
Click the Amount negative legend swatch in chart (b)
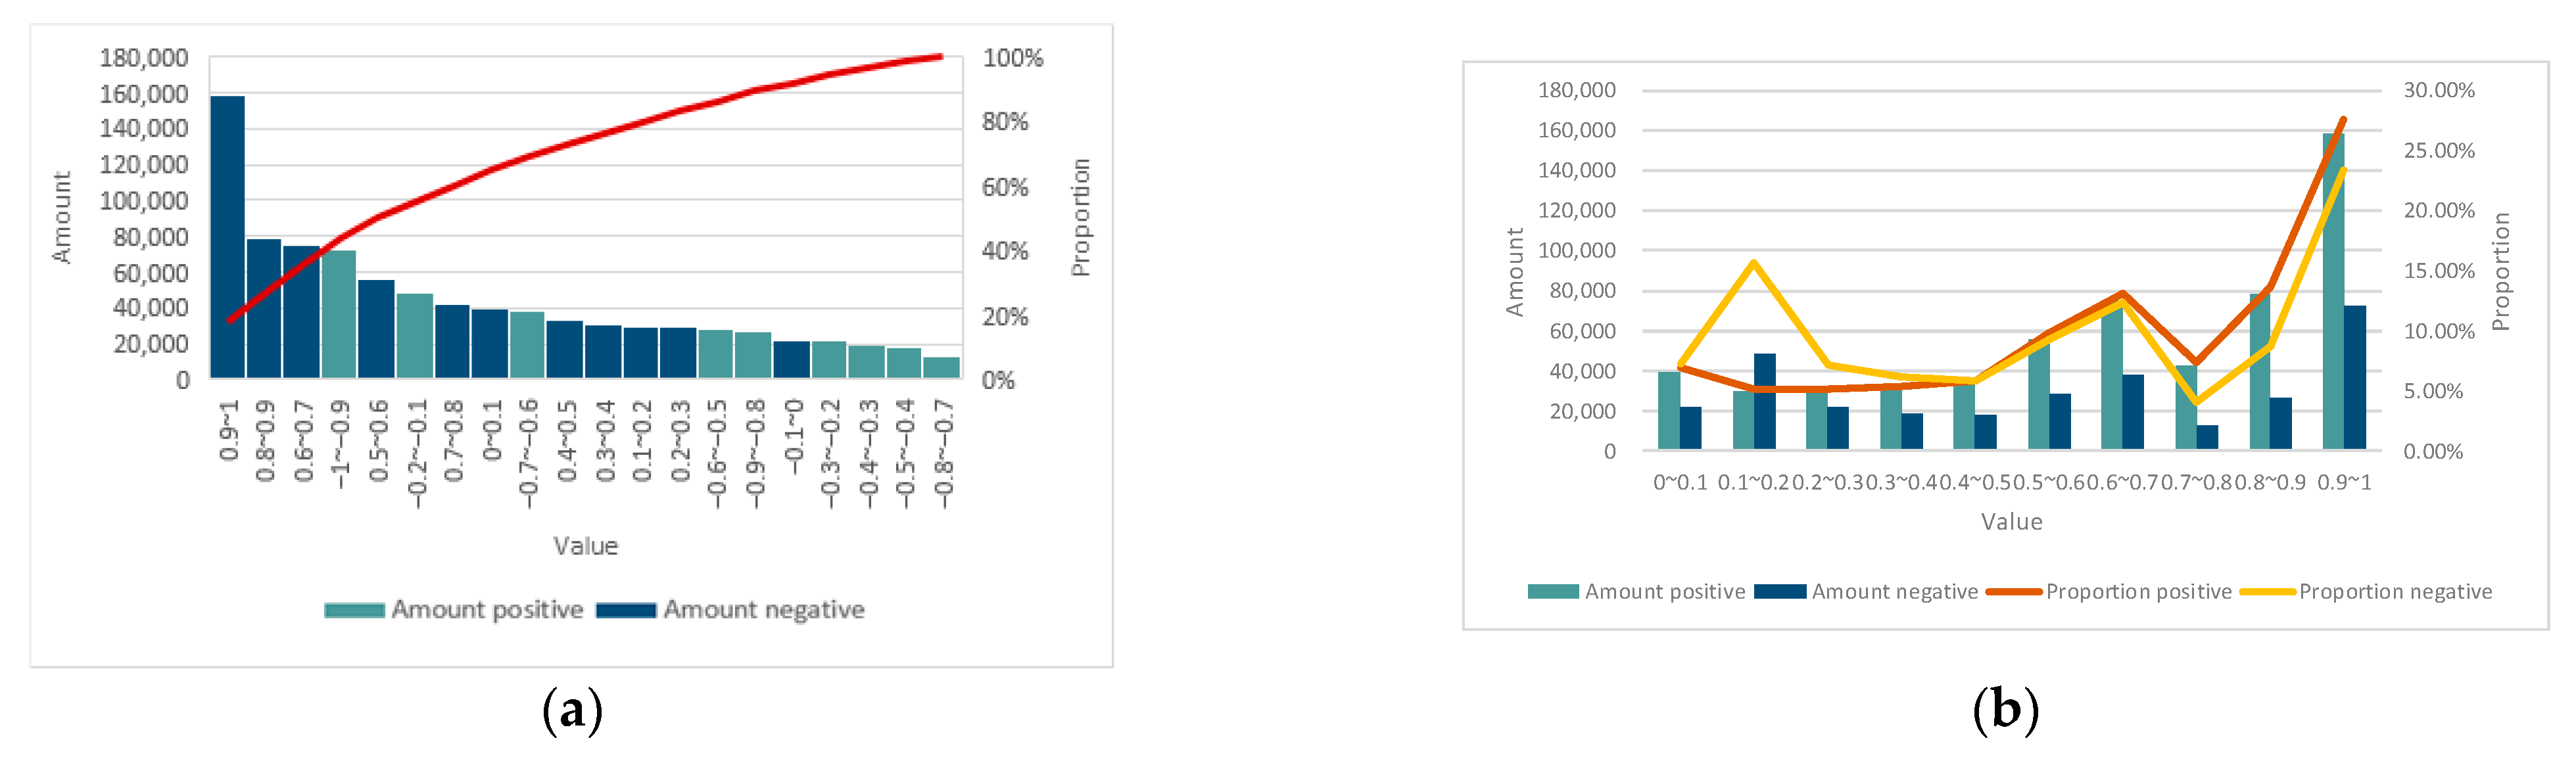pos(1780,592)
